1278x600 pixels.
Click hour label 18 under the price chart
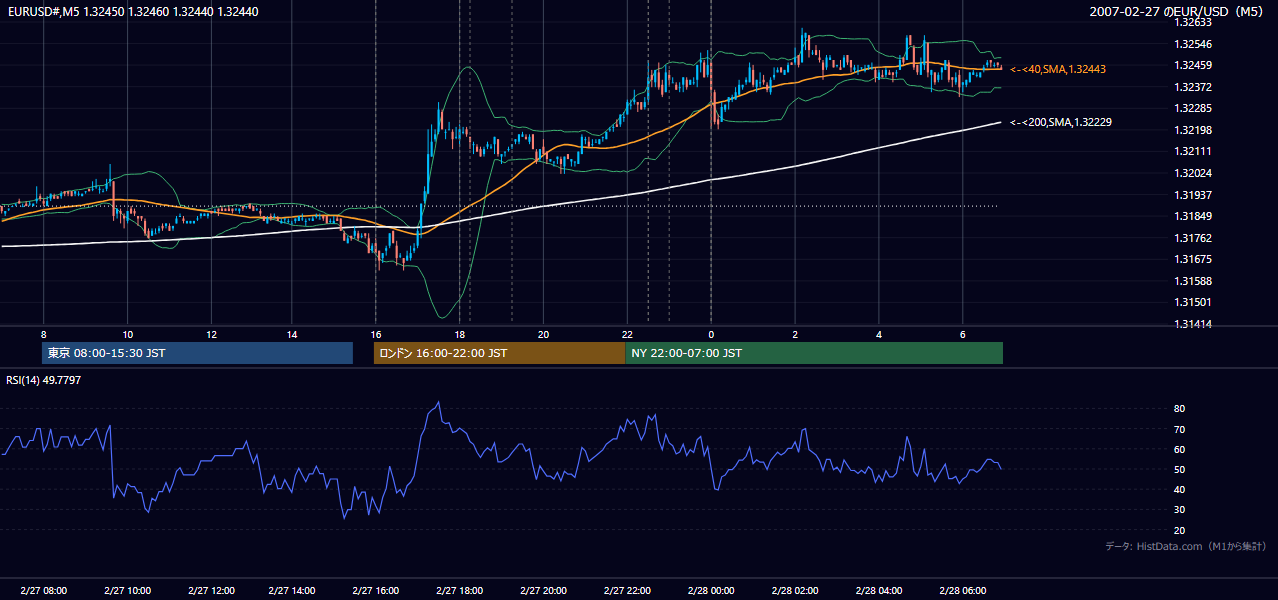[459, 334]
